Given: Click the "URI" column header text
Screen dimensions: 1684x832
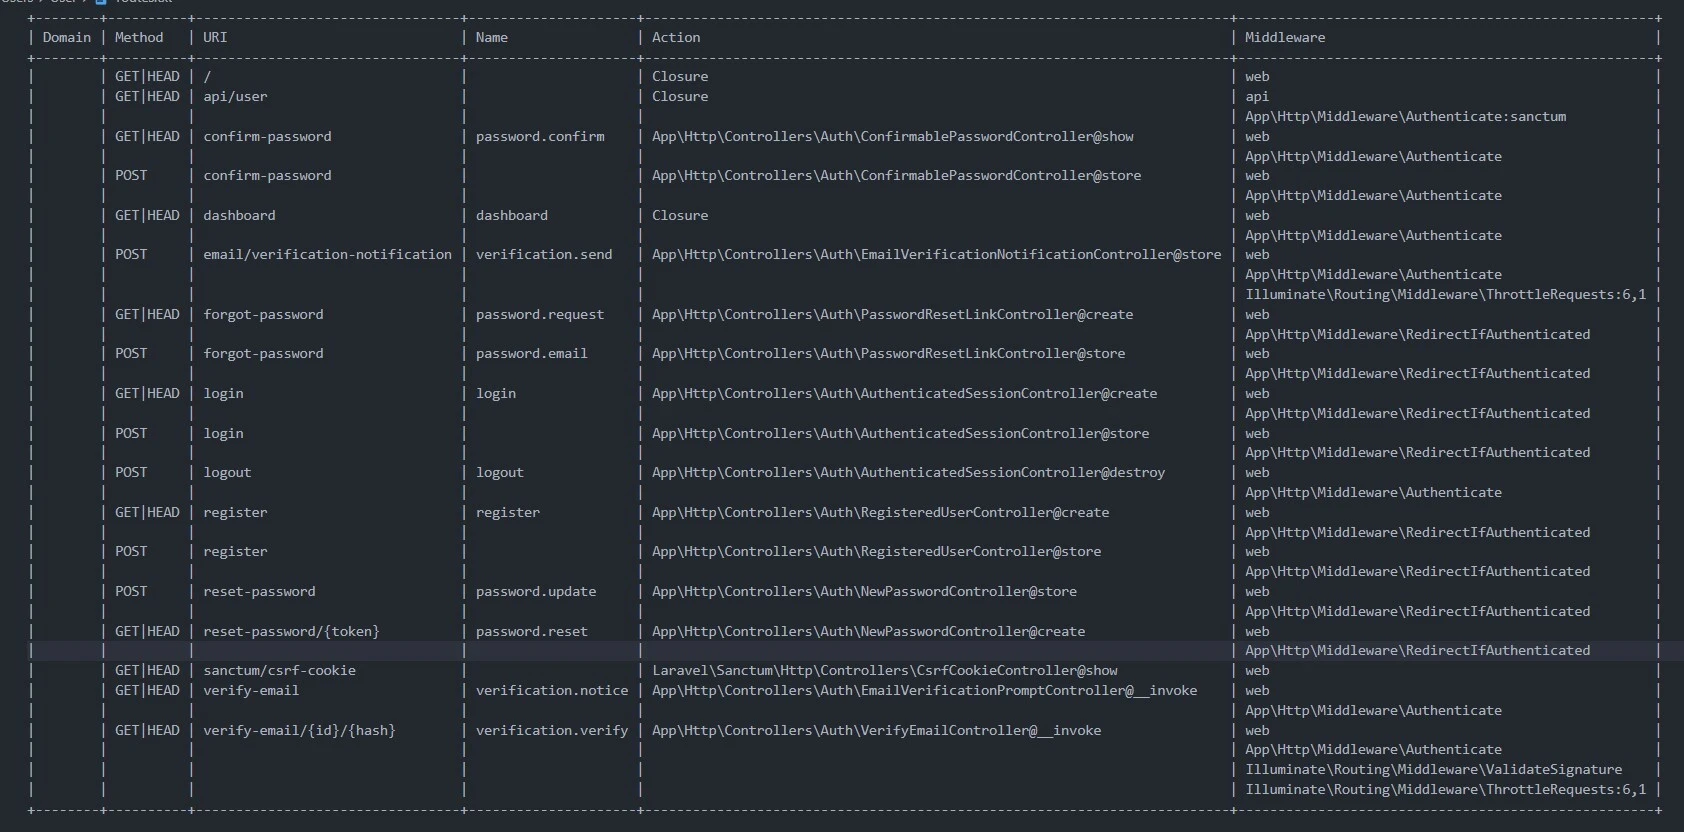Looking at the screenshot, I should click(x=215, y=38).
